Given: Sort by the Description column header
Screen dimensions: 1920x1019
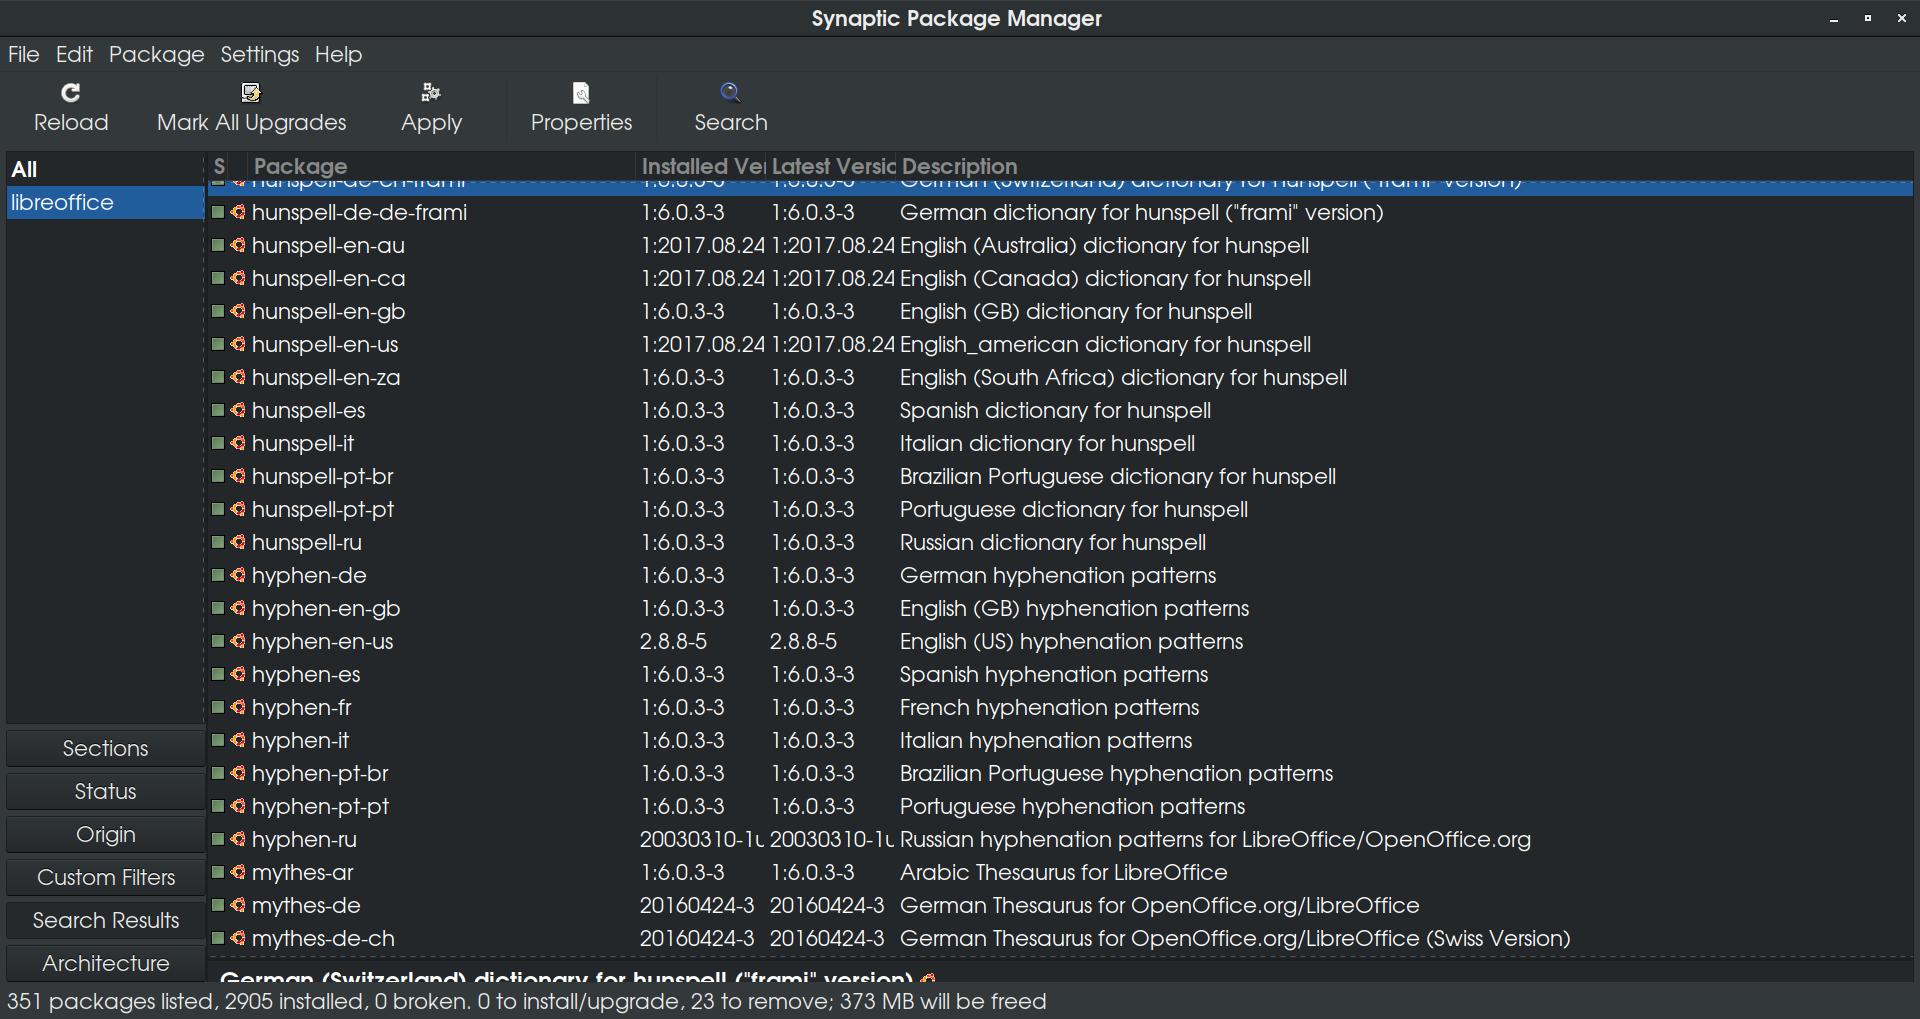Looking at the screenshot, I should tap(1405, 166).
